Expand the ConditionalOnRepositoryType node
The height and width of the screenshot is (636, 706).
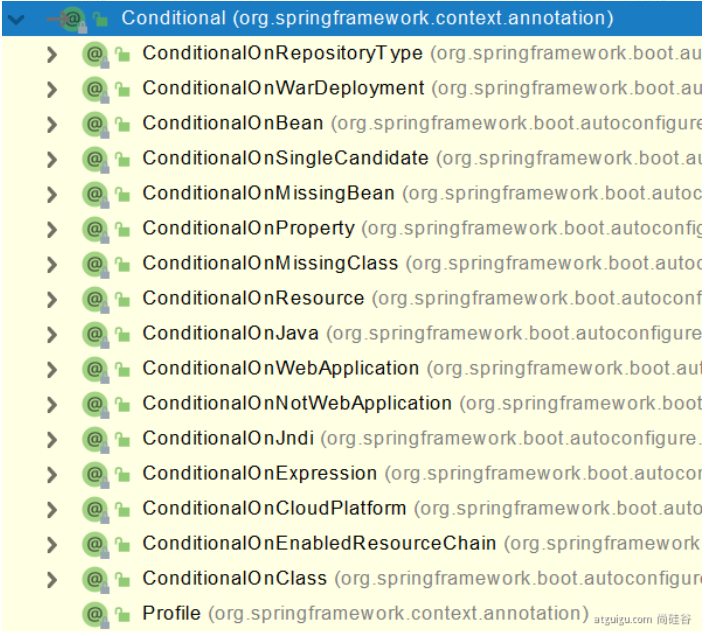(x=52, y=55)
